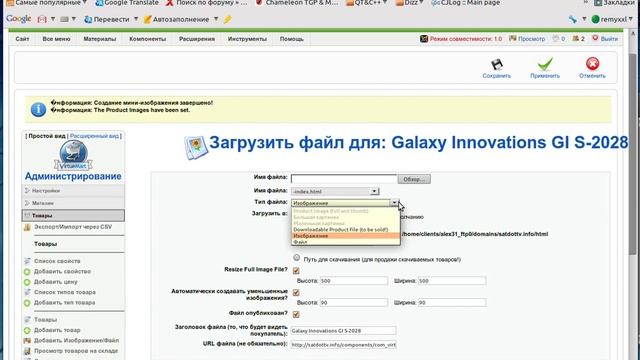The width and height of the screenshot is (640, 360).
Task: Open the Помощь menu
Action: click(292, 39)
